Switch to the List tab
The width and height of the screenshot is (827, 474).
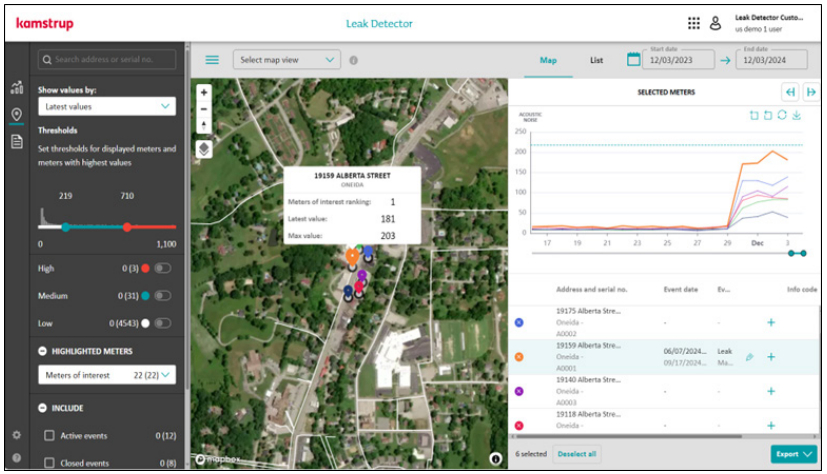click(x=596, y=60)
